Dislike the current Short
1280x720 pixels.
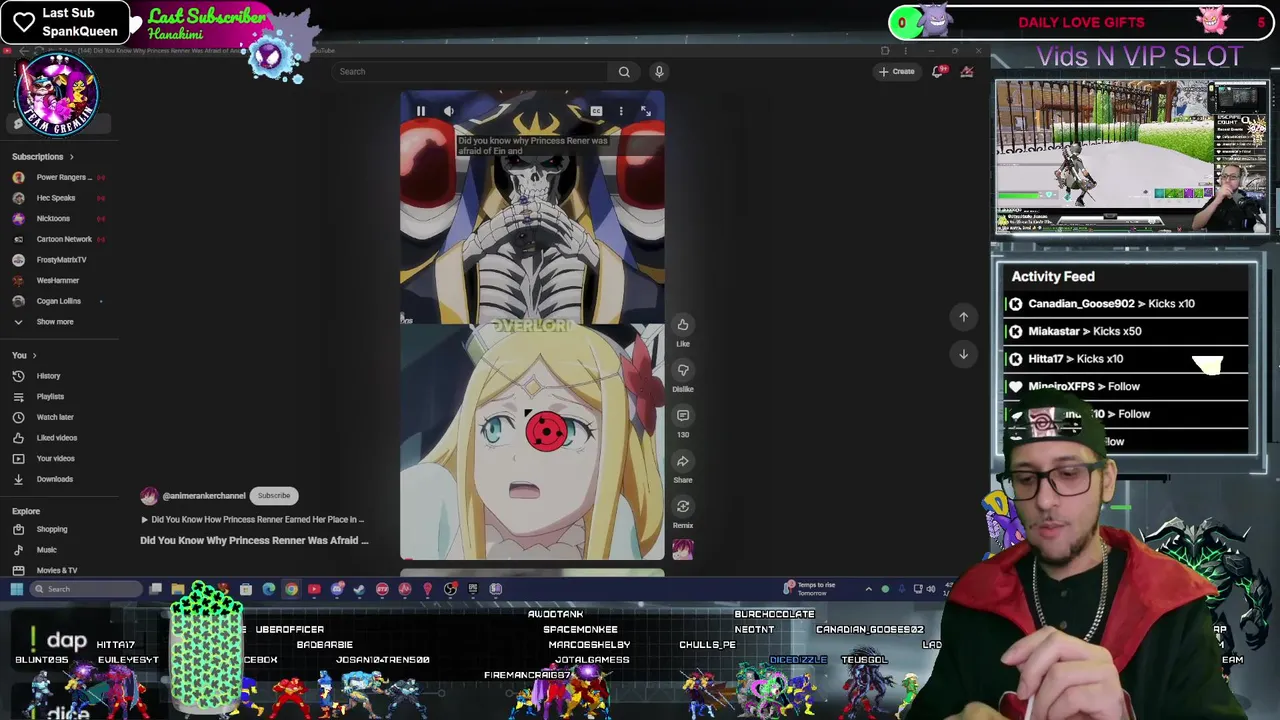683,370
